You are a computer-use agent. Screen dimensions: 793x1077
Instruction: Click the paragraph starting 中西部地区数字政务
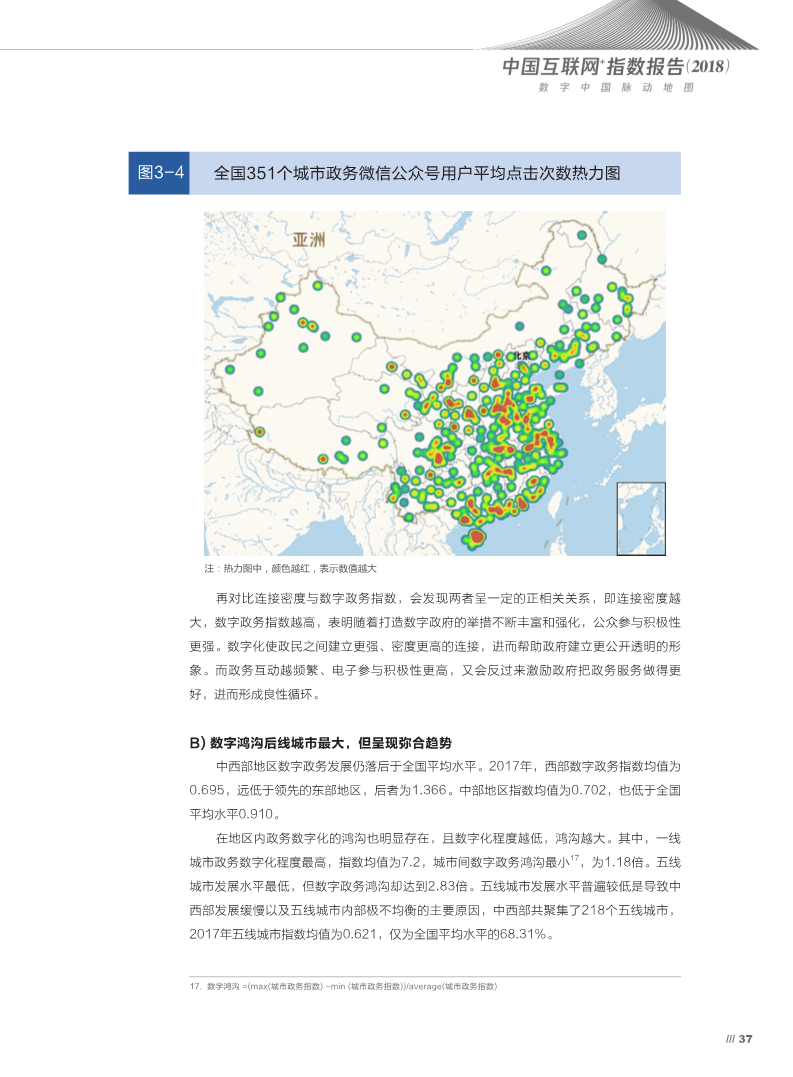pyautogui.click(x=435, y=789)
